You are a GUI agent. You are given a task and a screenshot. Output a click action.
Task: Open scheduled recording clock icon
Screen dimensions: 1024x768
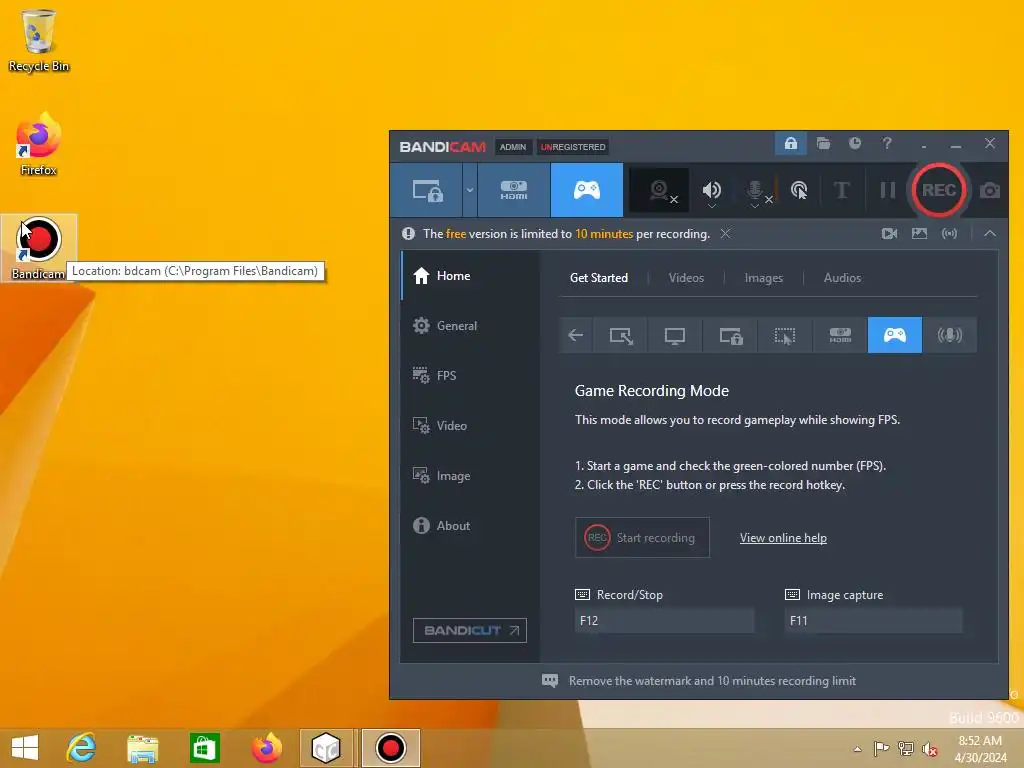855,144
